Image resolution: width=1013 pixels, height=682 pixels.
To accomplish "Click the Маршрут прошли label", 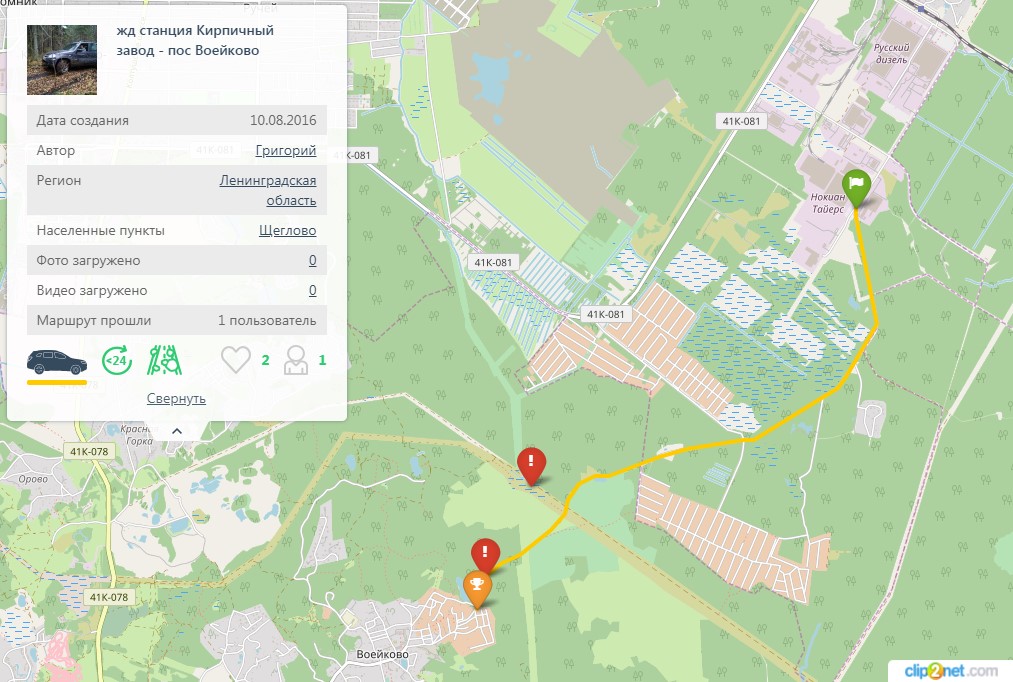I will coord(94,320).
